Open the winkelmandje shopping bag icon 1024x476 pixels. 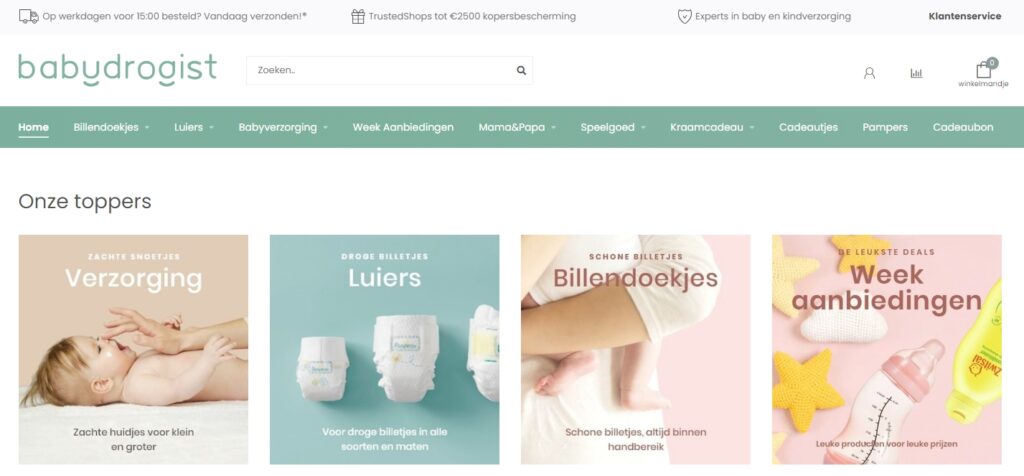984,70
